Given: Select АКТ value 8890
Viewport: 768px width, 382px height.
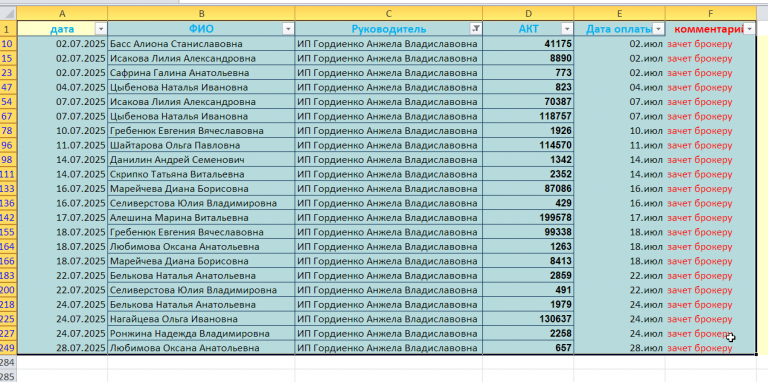Looking at the screenshot, I should [x=528, y=59].
